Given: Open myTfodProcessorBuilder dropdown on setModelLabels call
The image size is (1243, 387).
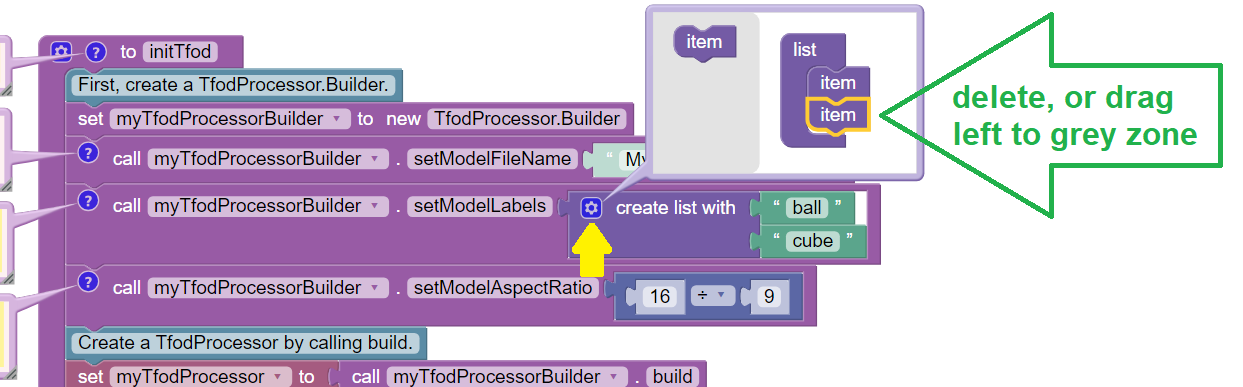Looking at the screenshot, I should 267,206.
